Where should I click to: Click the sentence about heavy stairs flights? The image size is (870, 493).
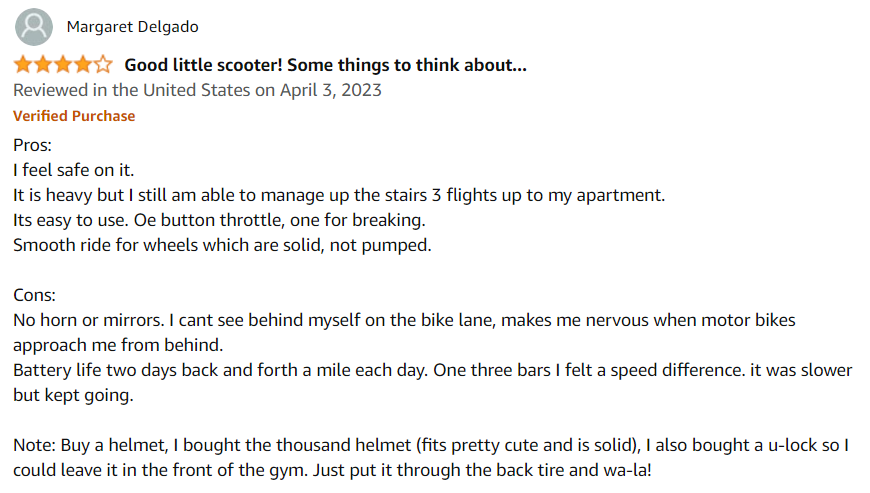click(x=339, y=195)
